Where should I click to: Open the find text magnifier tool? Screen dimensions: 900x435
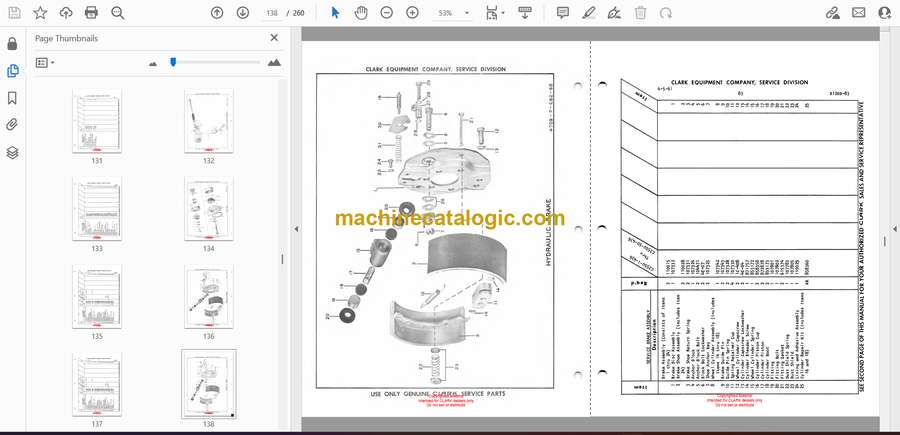coord(118,13)
